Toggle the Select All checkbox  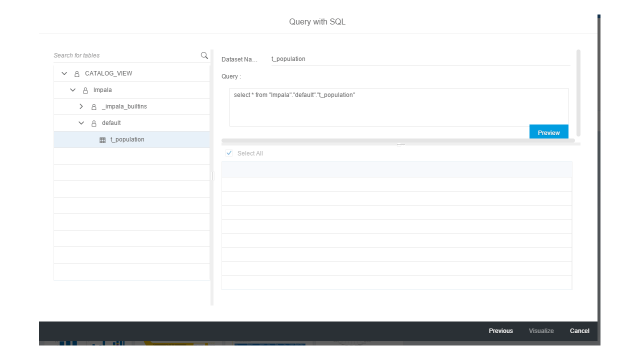coord(229,153)
